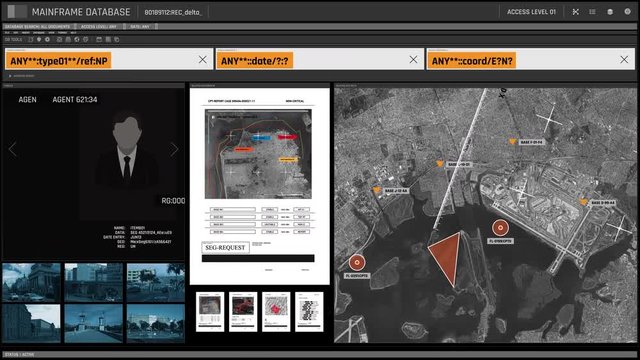The height and width of the screenshot is (360, 640).
Task: Click aerial map image in CPI report page
Action: 258,154
